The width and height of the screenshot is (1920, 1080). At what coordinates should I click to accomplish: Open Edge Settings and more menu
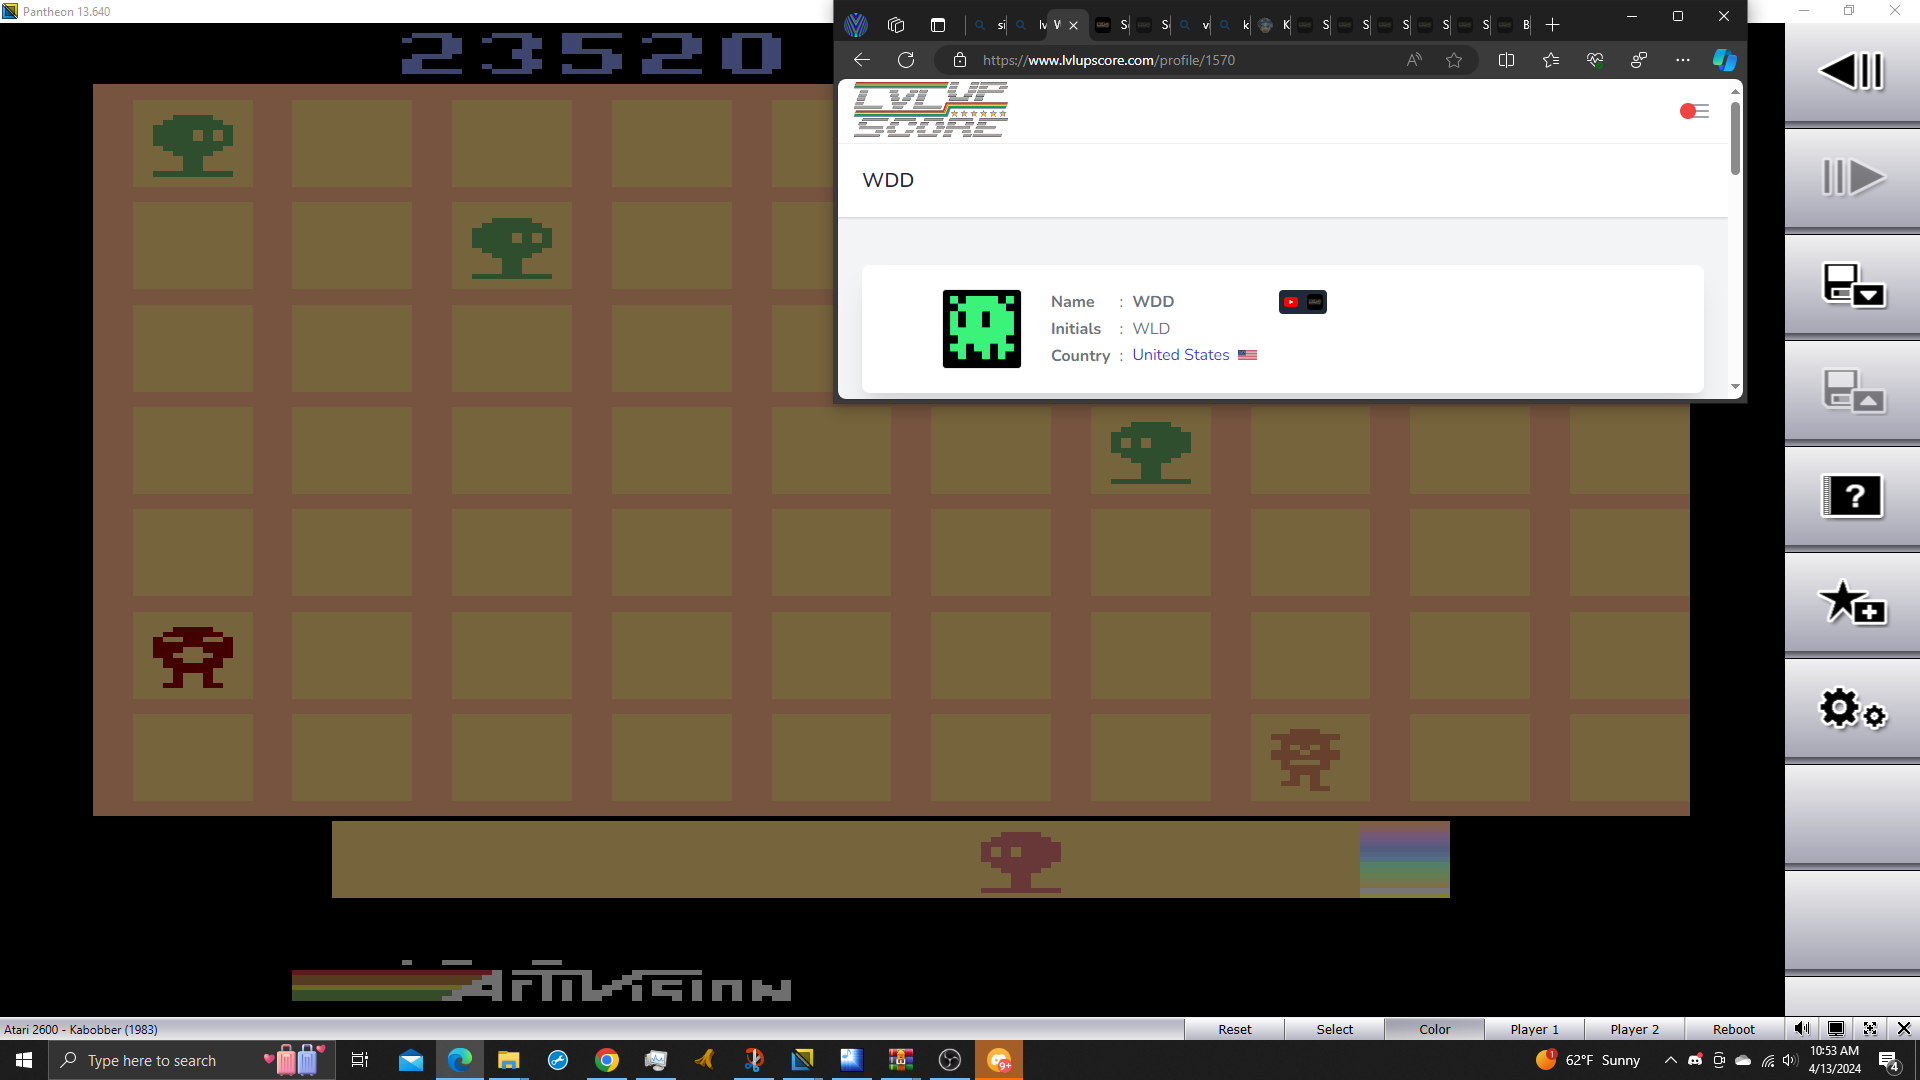[x=1683, y=60]
